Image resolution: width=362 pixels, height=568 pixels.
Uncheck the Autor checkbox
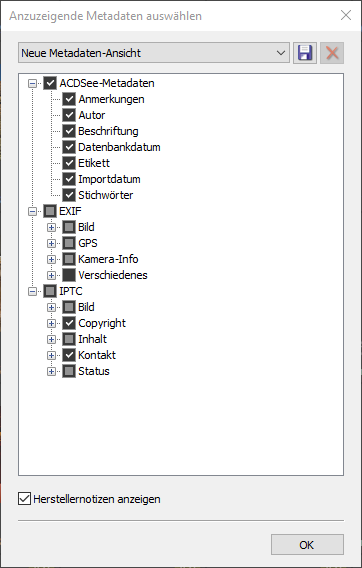coord(69,115)
